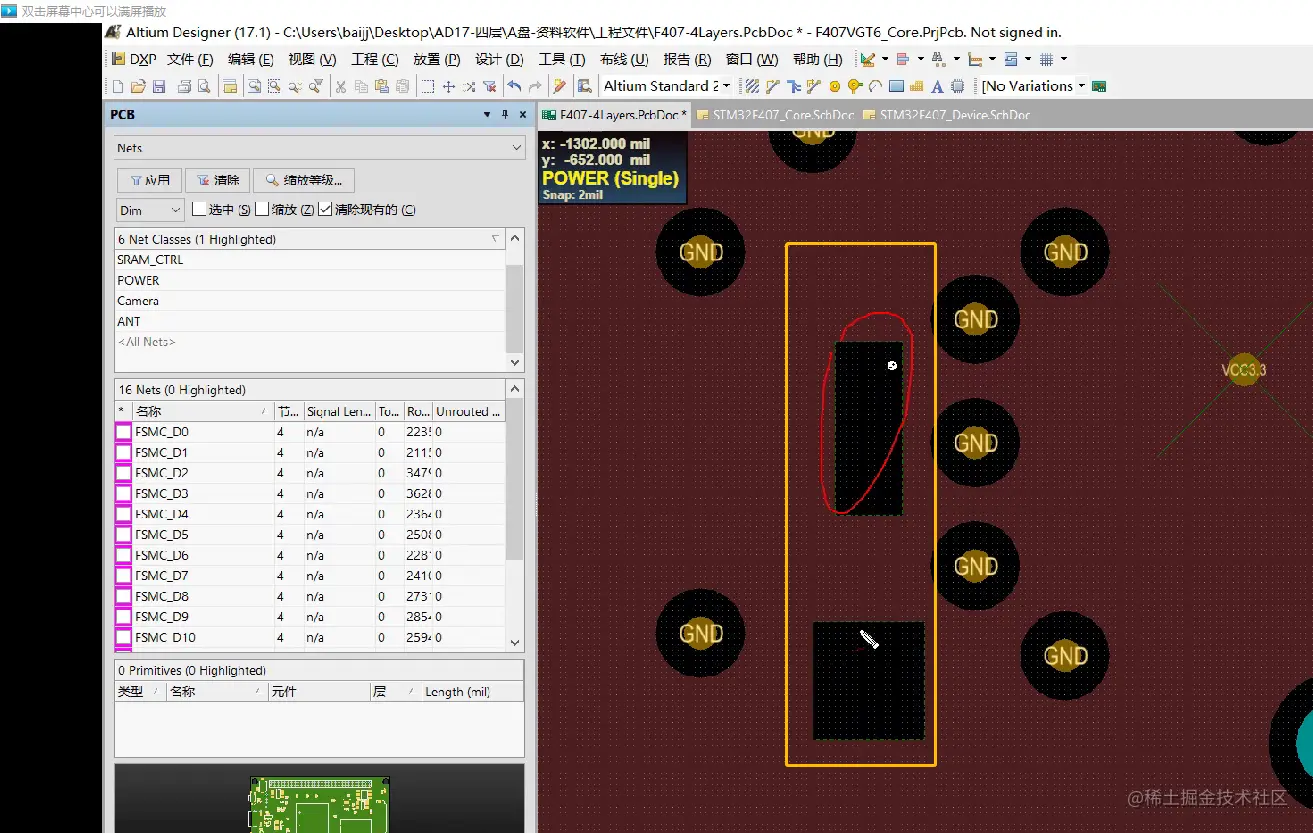Image resolution: width=1313 pixels, height=833 pixels.
Task: Click the 缩放等级... zoom level button
Action: click(304, 181)
